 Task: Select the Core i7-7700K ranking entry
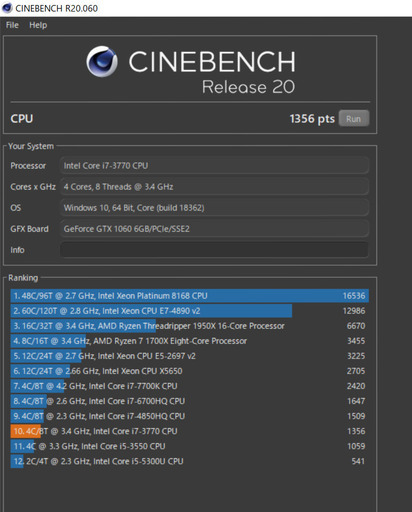189,386
